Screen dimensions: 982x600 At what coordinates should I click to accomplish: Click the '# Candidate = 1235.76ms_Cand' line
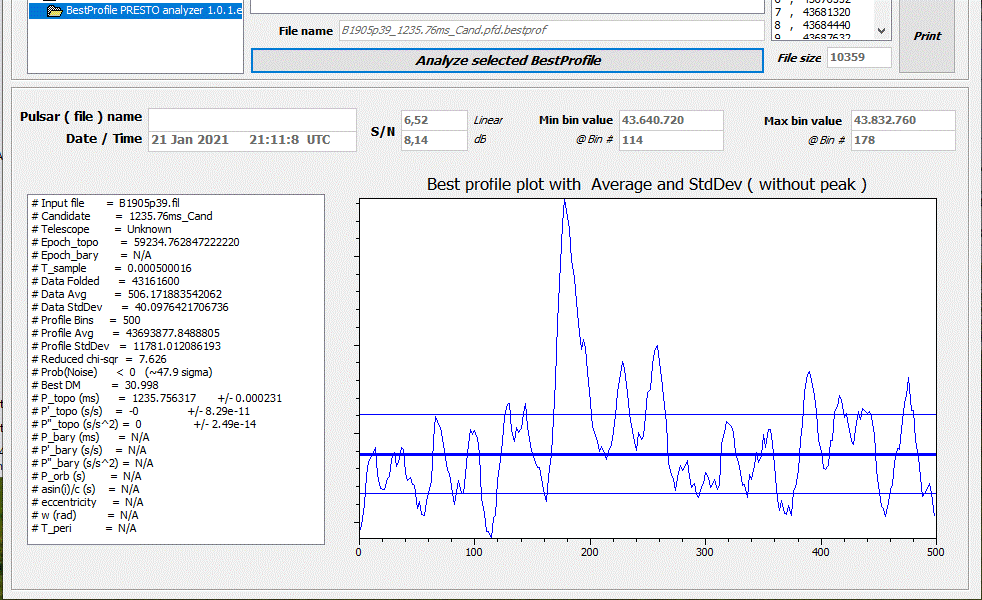point(122,216)
